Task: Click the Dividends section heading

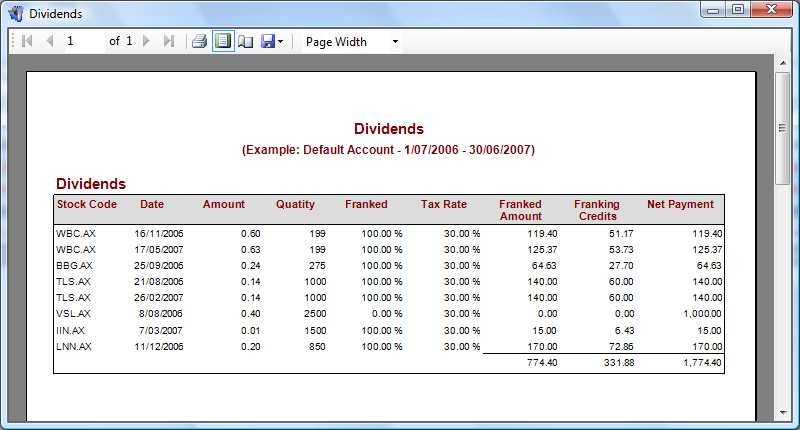Action: [x=91, y=184]
